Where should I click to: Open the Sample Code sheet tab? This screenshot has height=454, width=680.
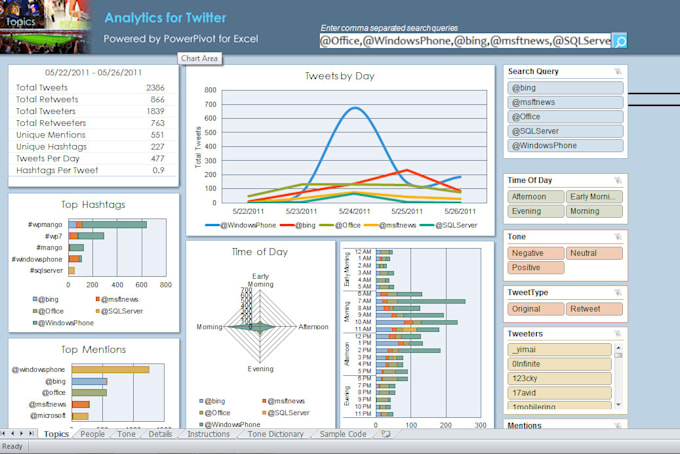343,434
